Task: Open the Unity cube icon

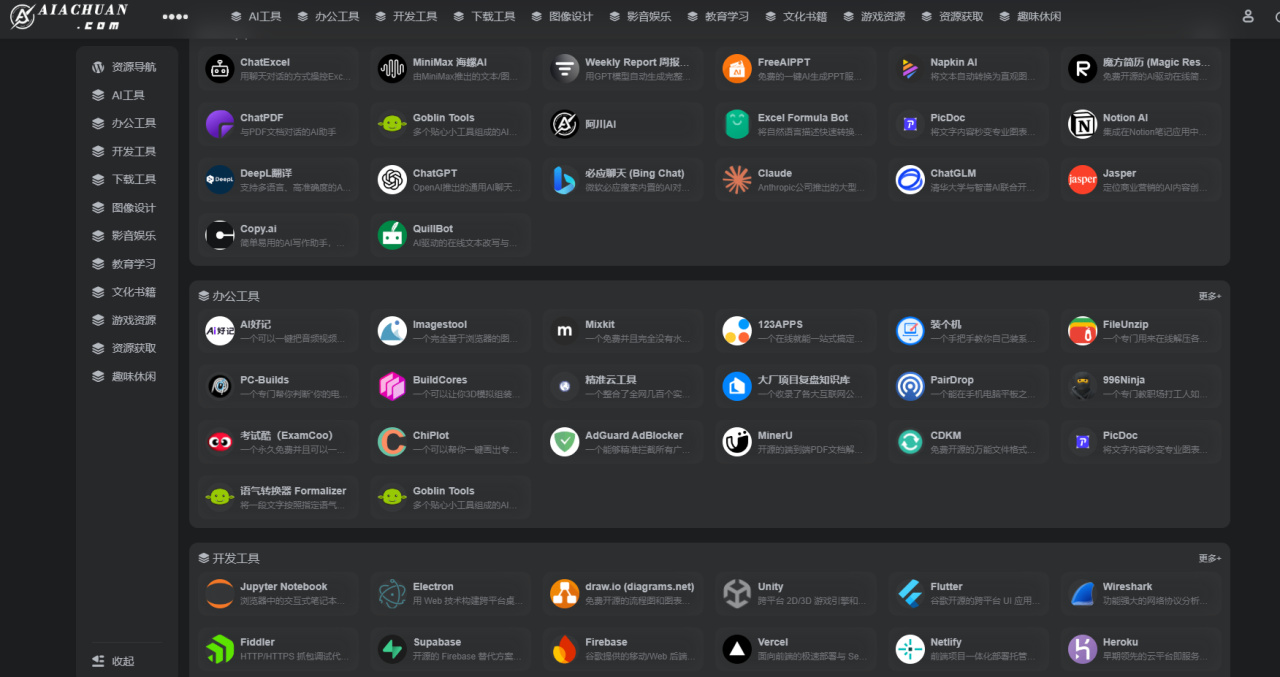Action: 737,593
